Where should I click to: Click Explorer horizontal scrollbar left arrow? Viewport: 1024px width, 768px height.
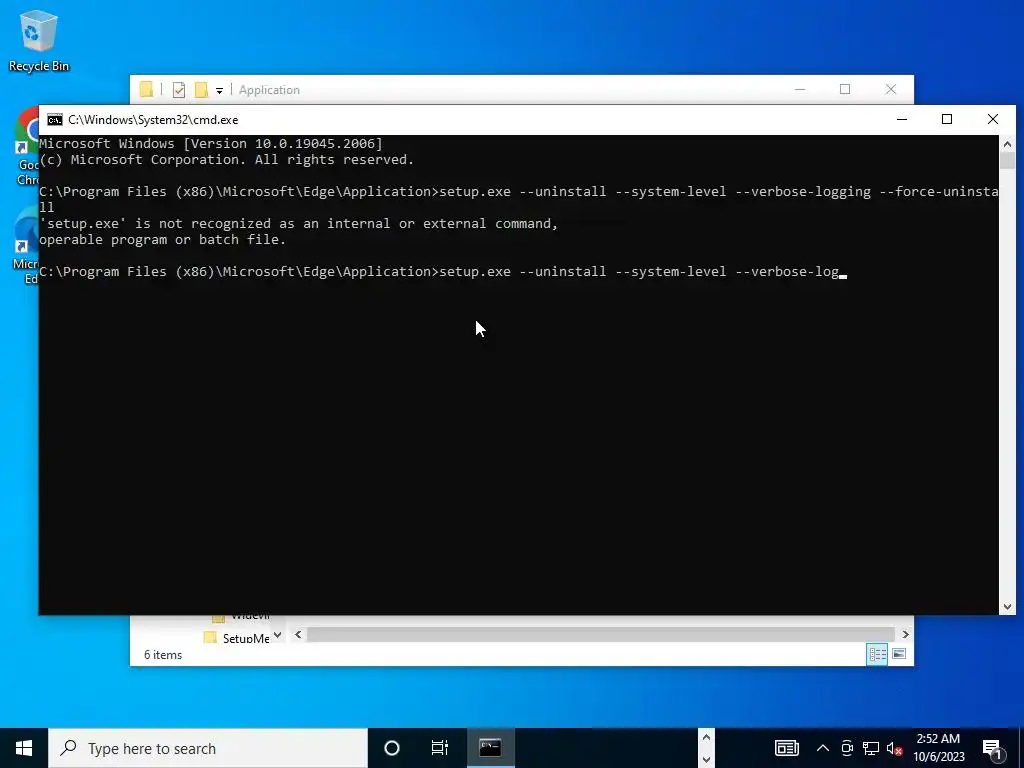point(298,634)
